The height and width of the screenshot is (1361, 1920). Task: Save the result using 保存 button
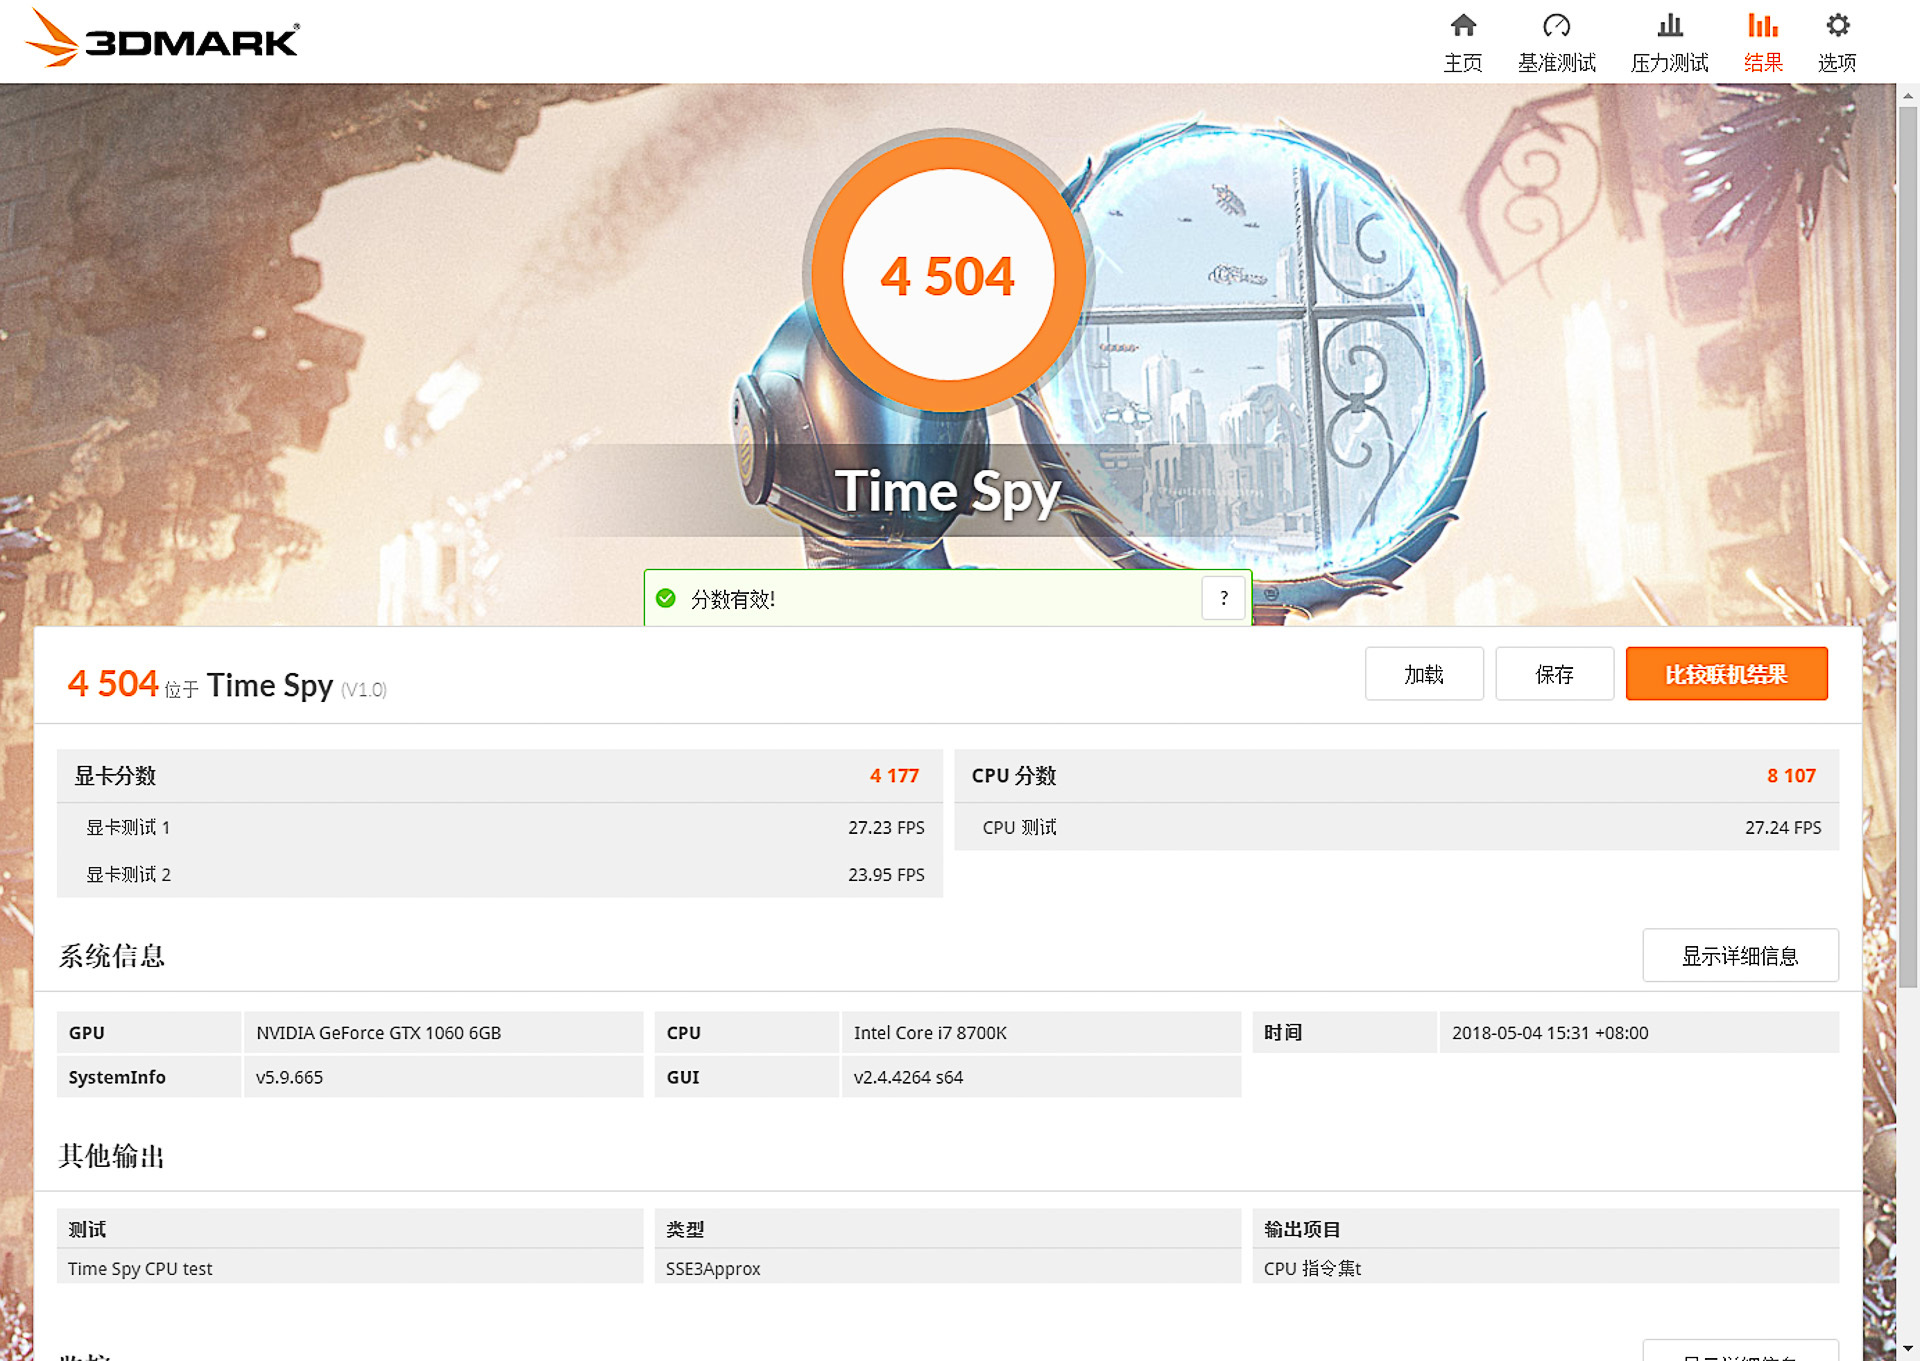click(1554, 674)
